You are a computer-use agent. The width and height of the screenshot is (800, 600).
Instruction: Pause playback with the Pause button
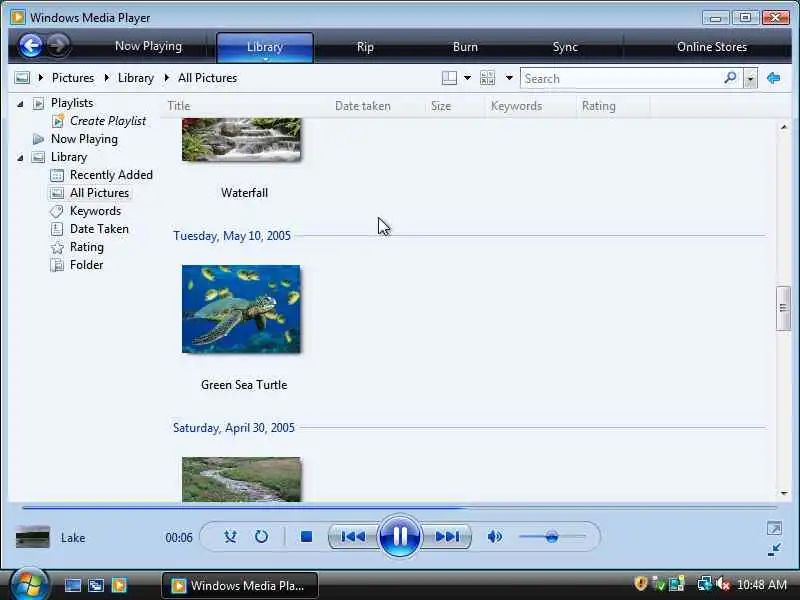pos(400,536)
